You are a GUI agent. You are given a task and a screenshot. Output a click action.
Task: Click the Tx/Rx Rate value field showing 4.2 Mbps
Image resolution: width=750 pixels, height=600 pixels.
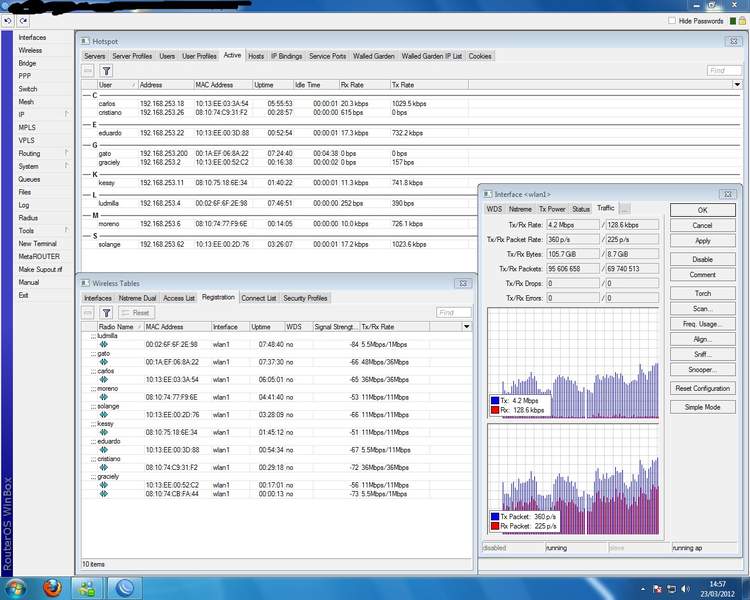coord(573,225)
